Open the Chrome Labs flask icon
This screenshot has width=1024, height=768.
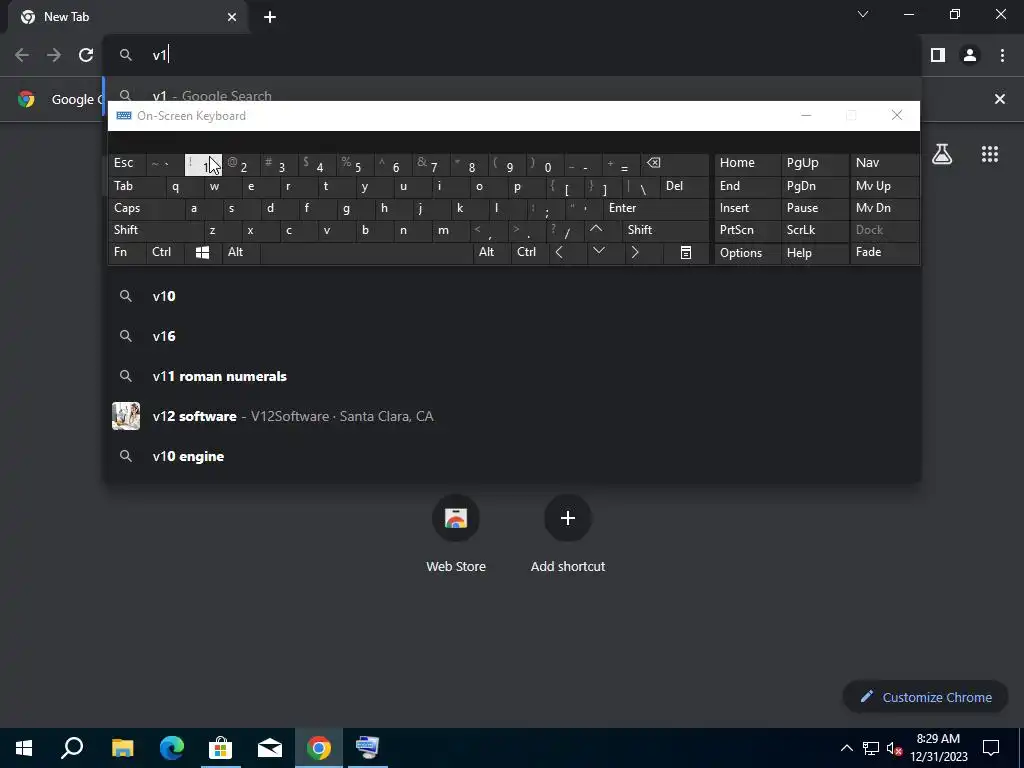tap(942, 154)
